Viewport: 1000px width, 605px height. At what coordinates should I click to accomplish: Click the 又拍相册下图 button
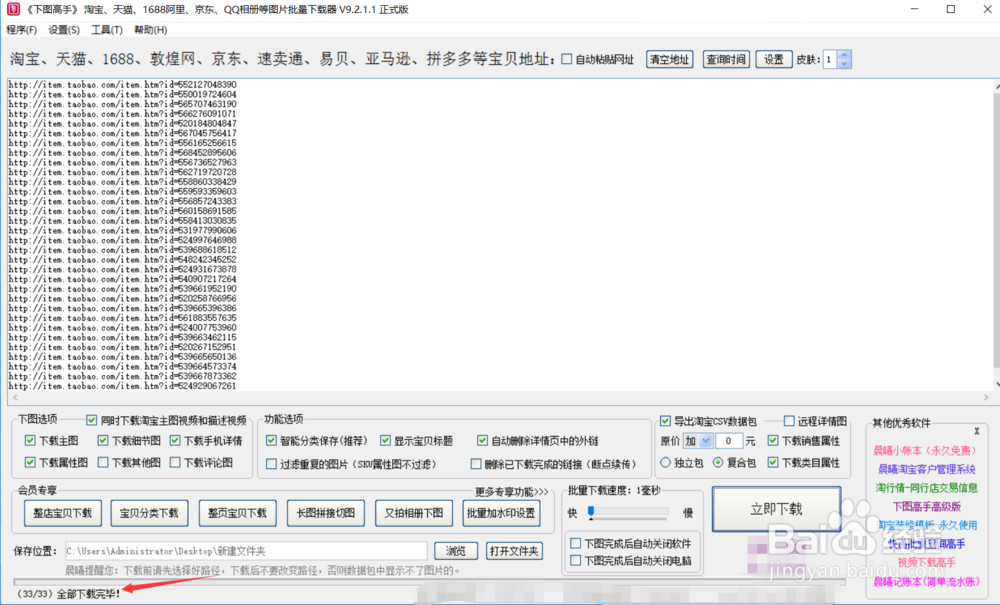click(413, 513)
